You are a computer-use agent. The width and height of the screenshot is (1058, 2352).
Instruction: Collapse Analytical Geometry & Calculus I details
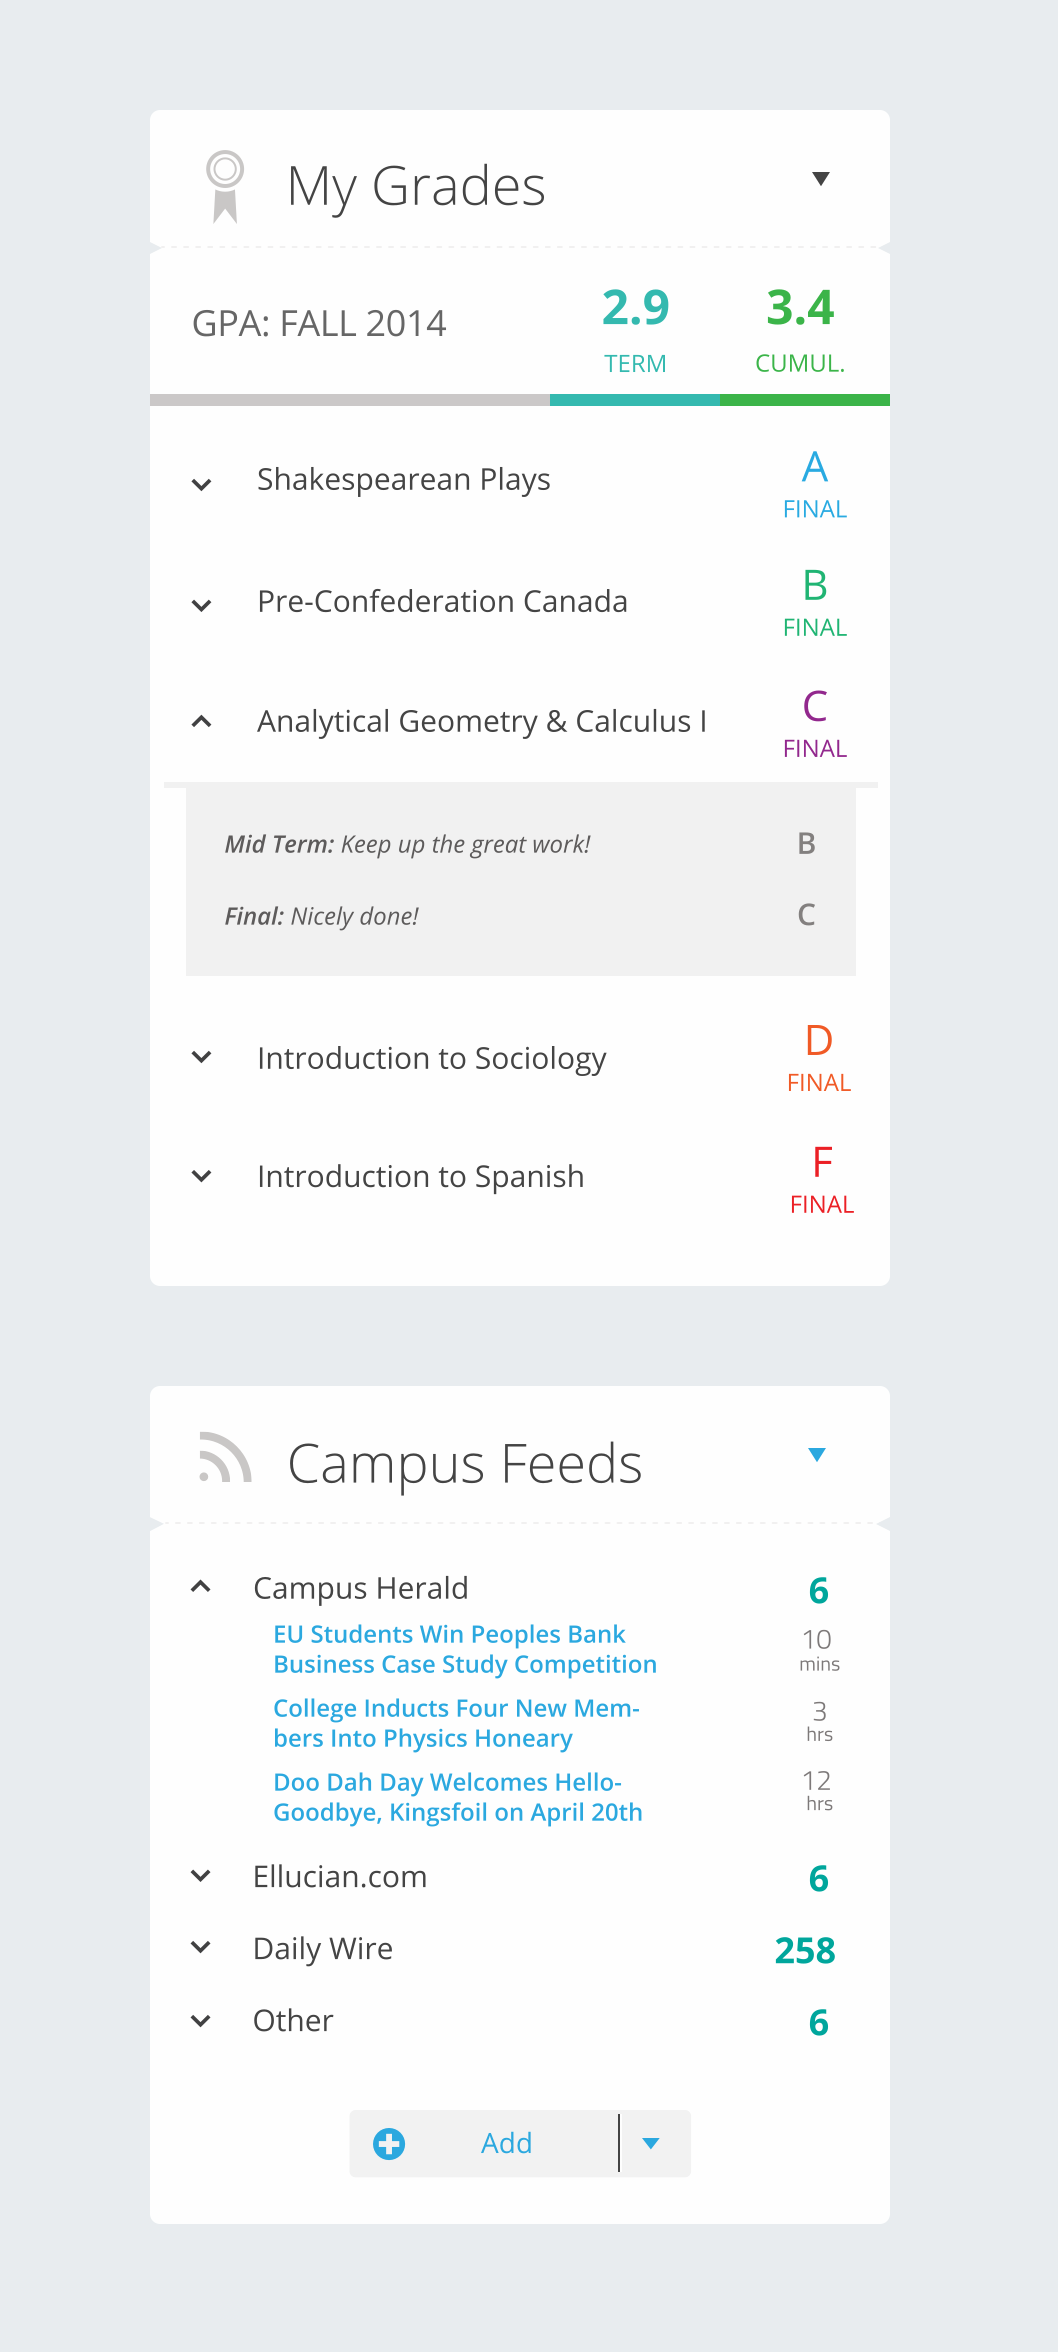coord(202,721)
